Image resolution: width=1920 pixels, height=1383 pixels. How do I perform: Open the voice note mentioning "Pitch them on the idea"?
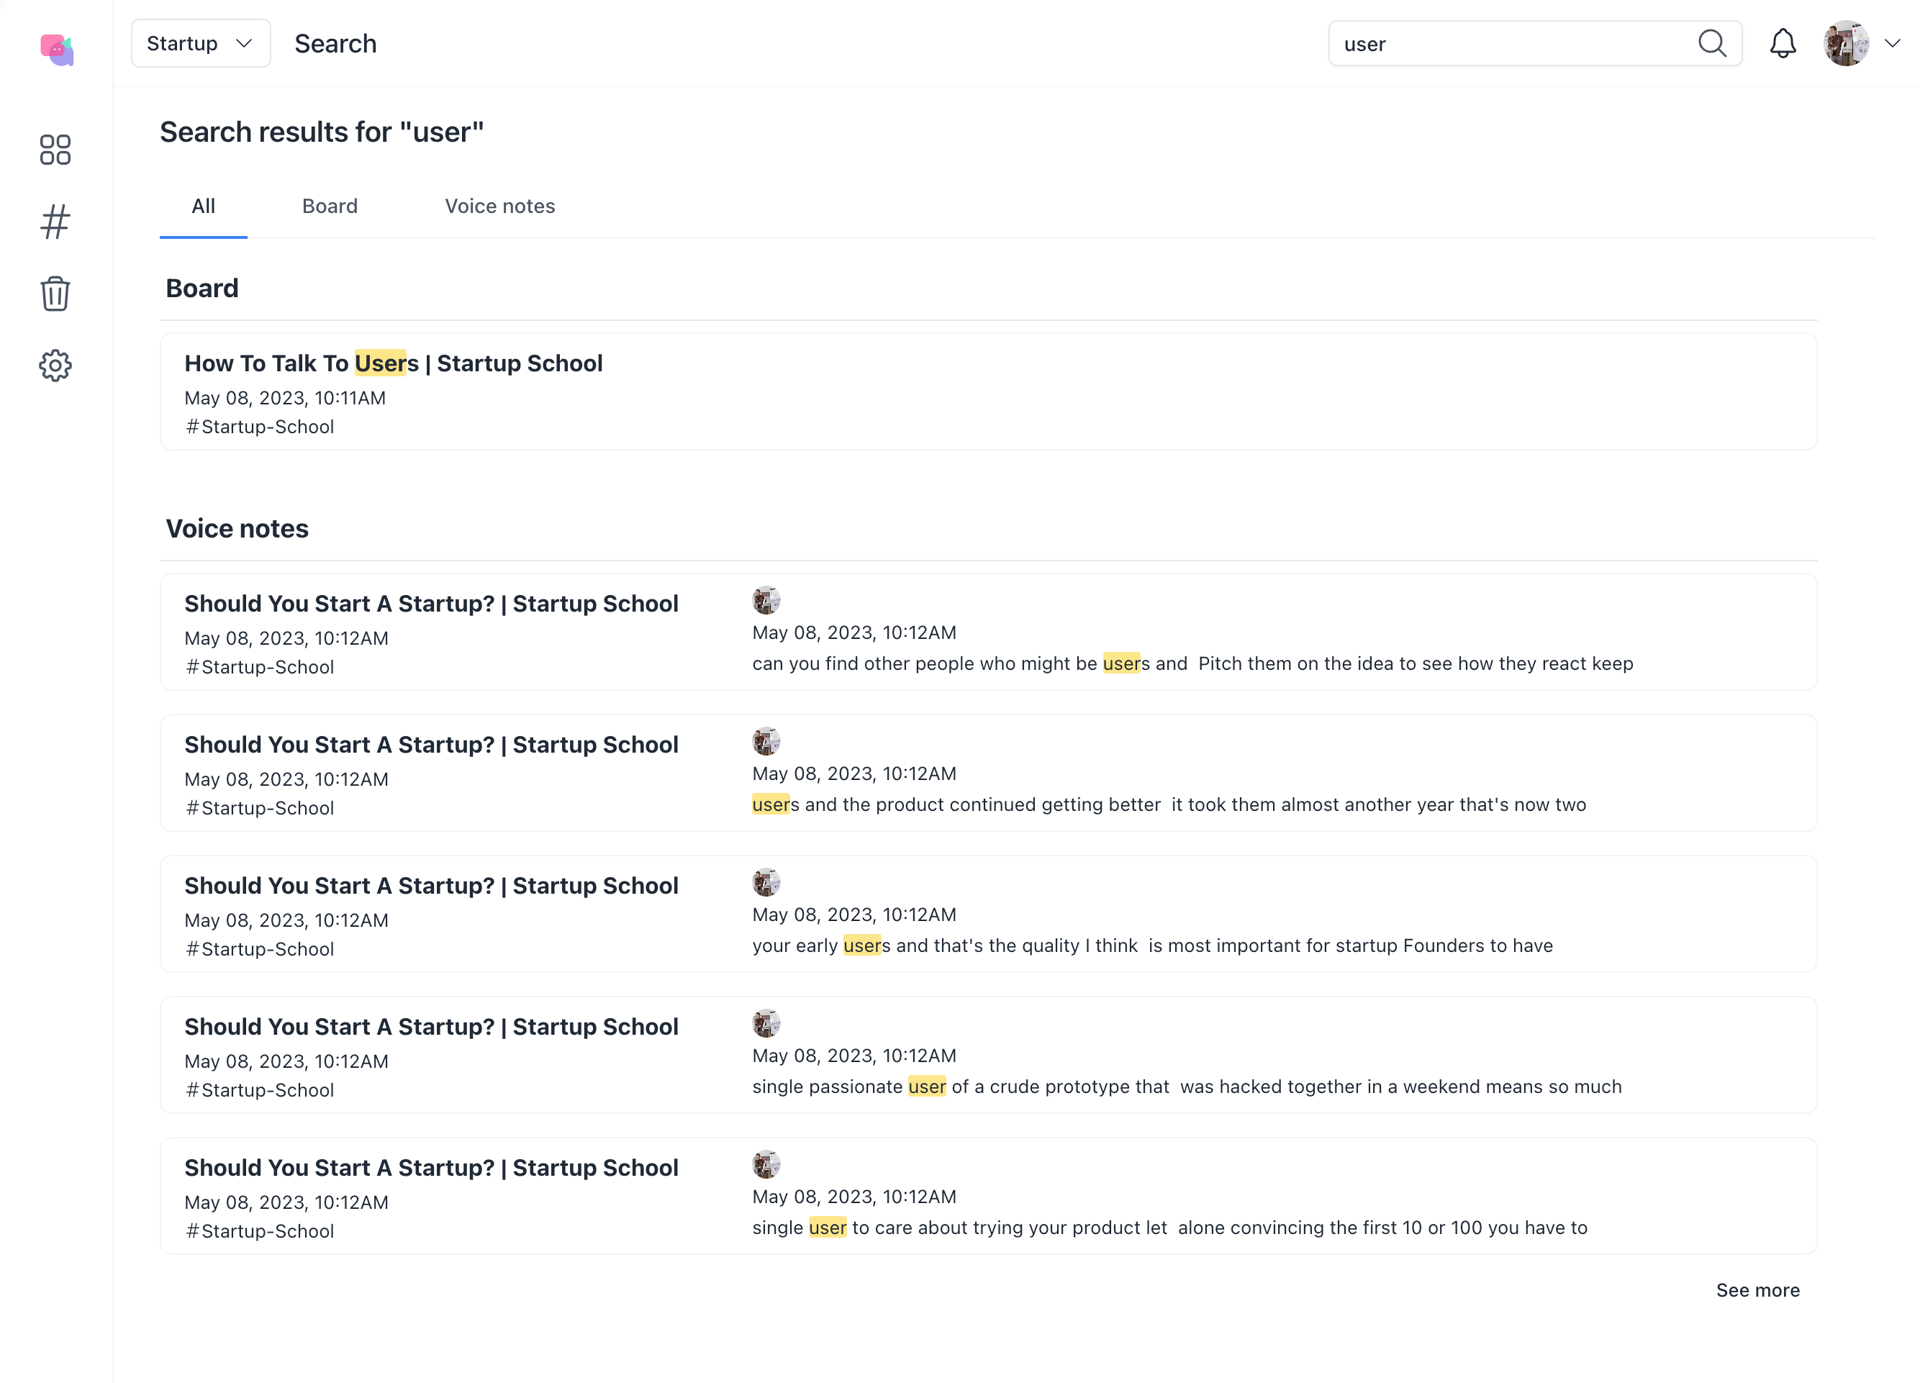point(988,632)
